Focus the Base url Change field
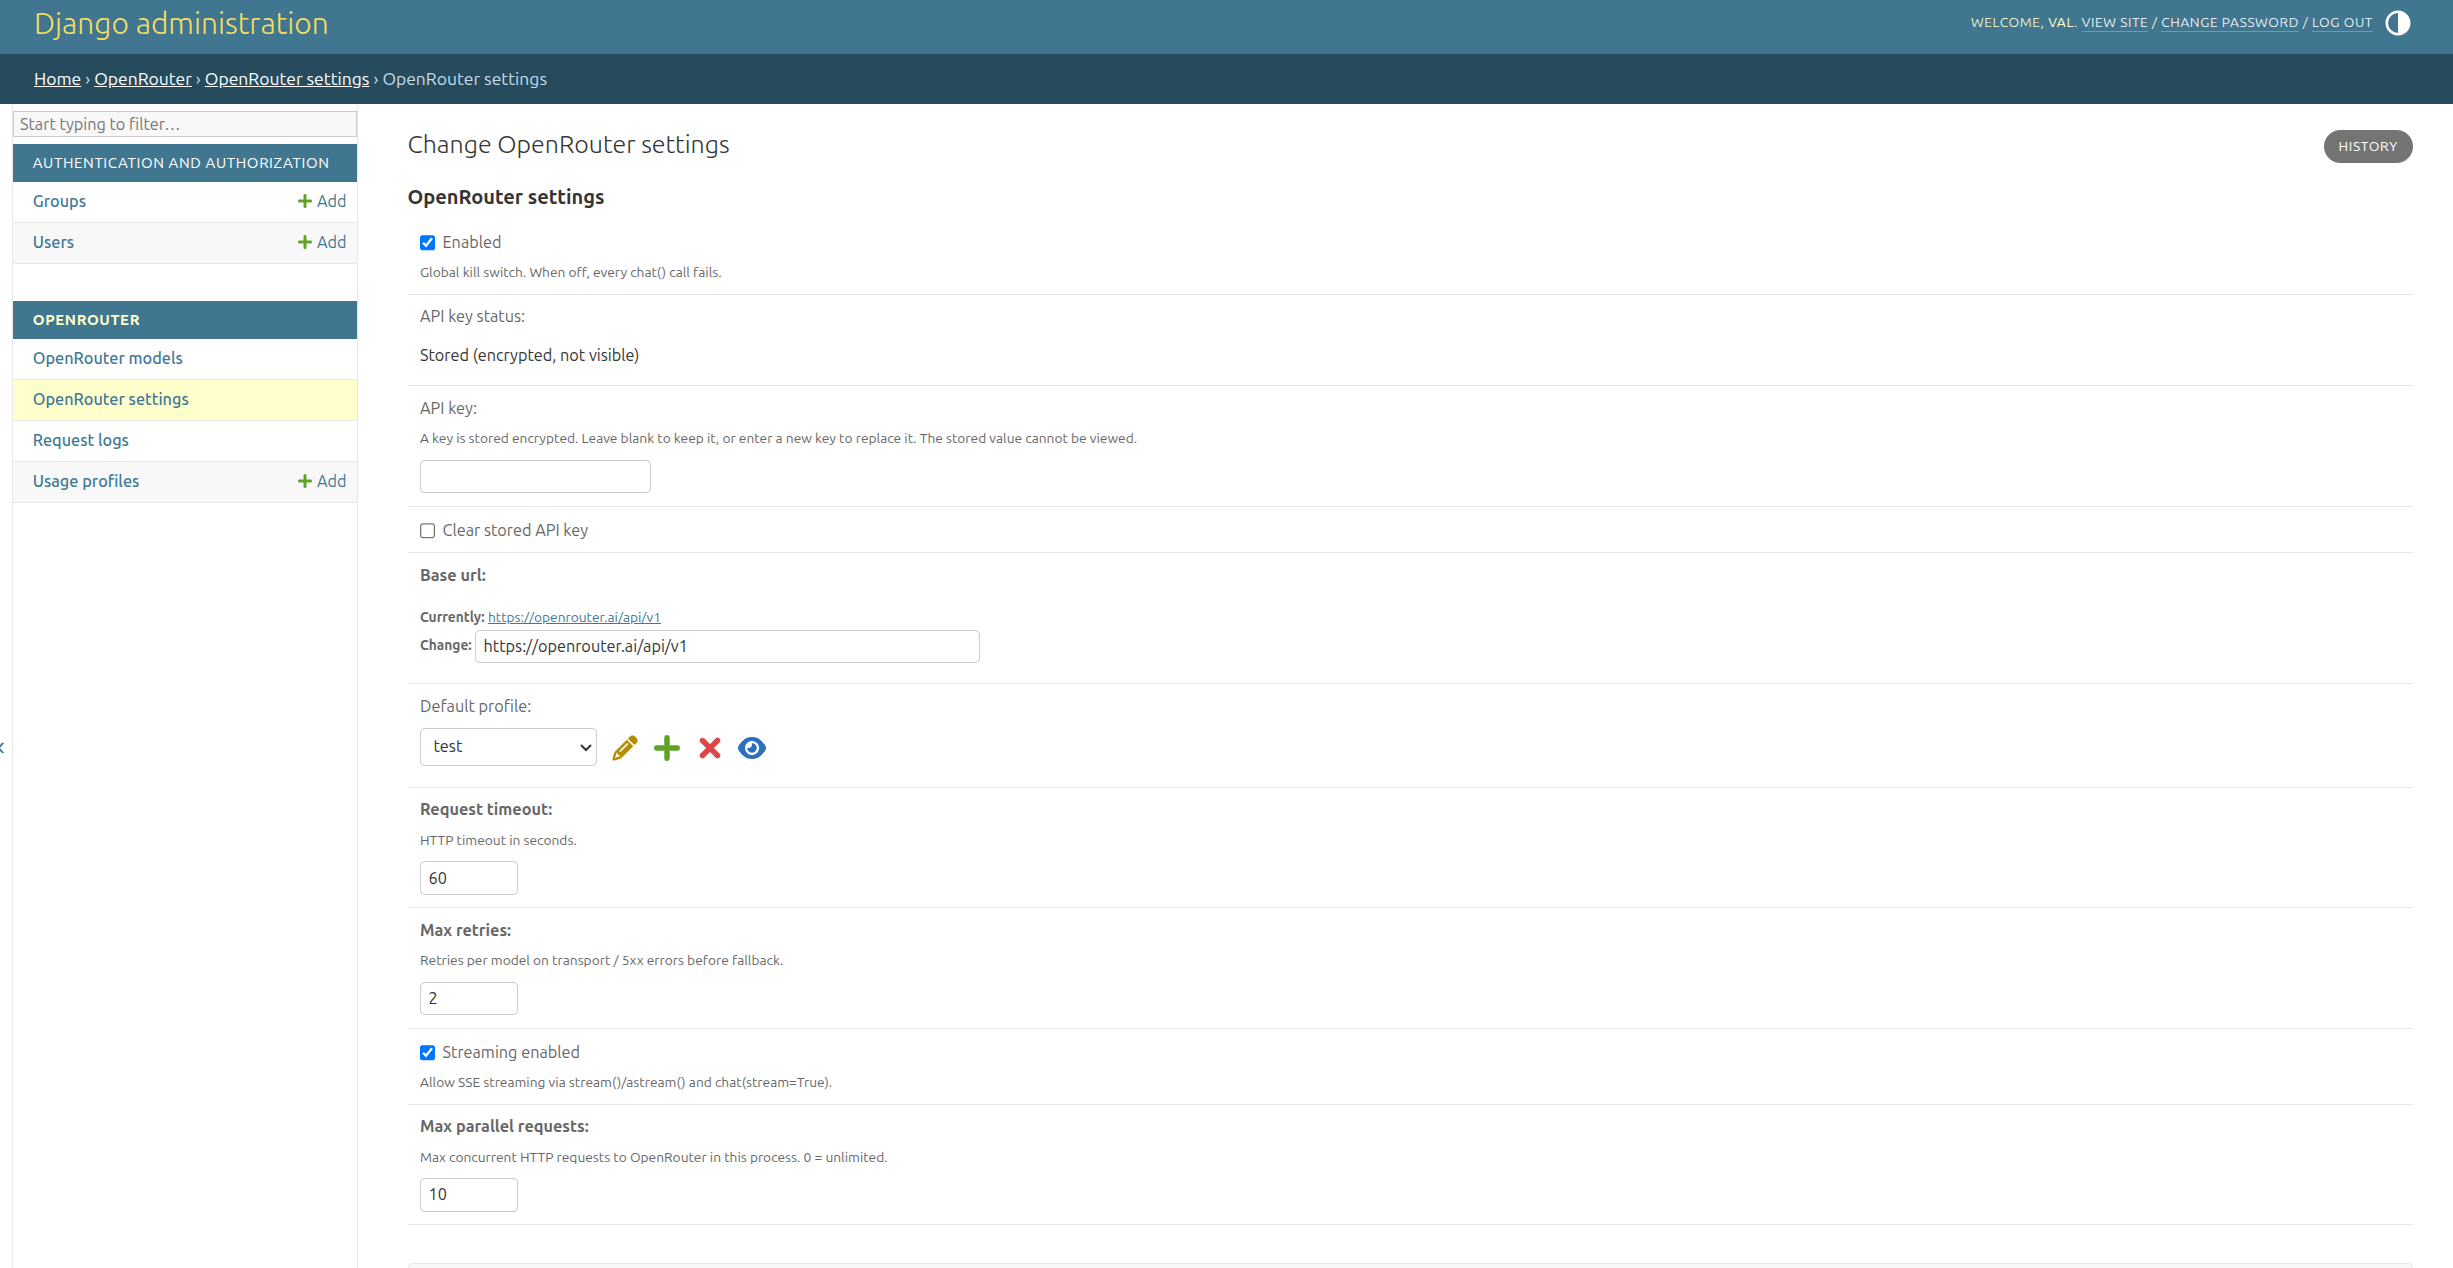The image size is (2453, 1268). coord(727,646)
